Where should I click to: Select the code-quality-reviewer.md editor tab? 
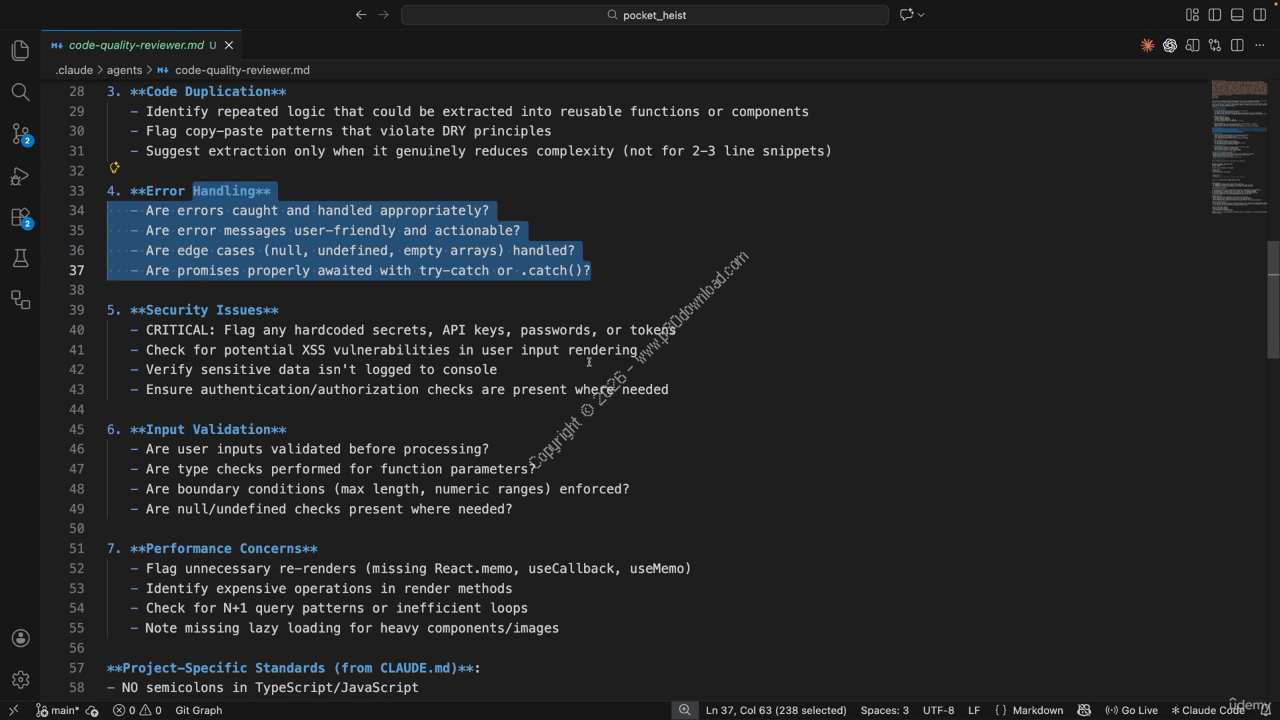(135, 45)
